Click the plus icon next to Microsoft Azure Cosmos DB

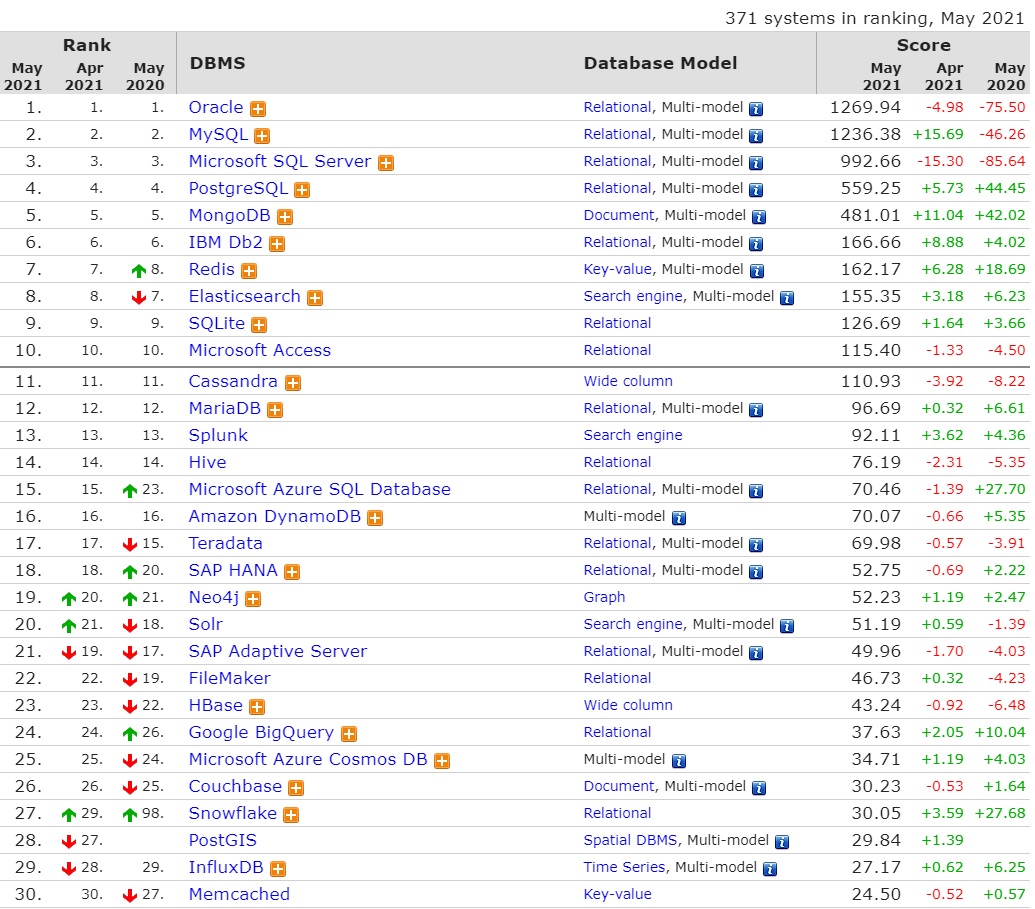pos(442,761)
